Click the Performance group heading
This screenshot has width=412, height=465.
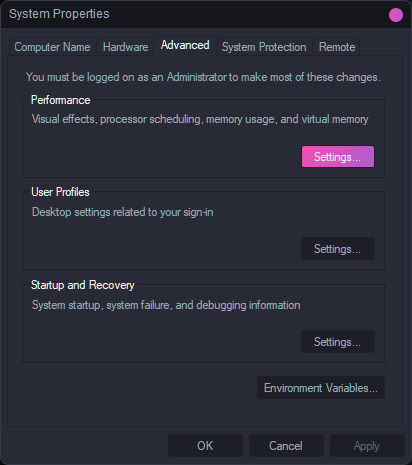point(61,100)
